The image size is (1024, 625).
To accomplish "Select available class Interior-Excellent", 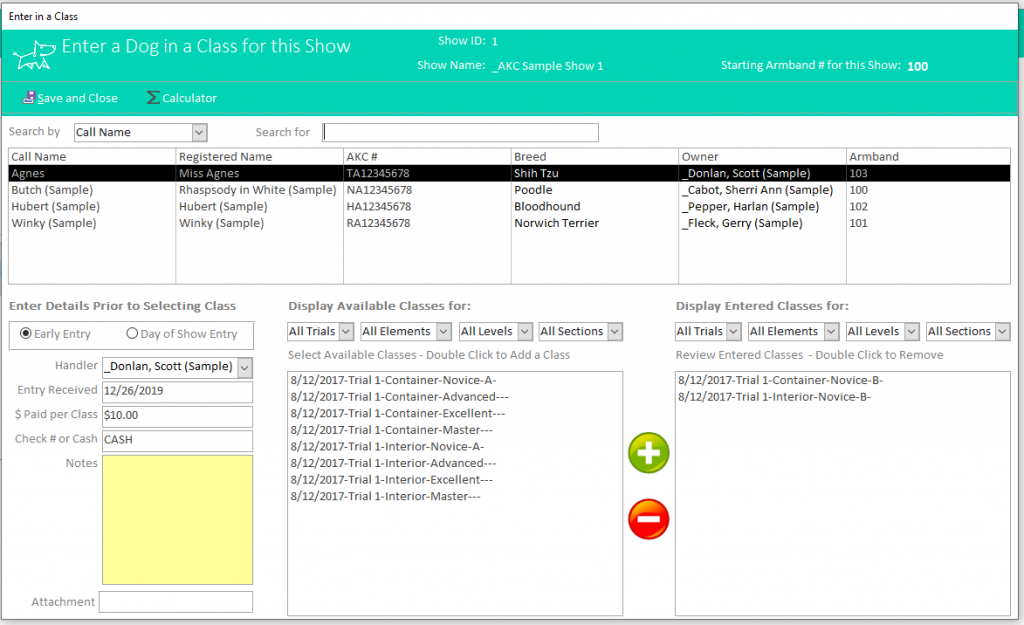I will tap(392, 480).
